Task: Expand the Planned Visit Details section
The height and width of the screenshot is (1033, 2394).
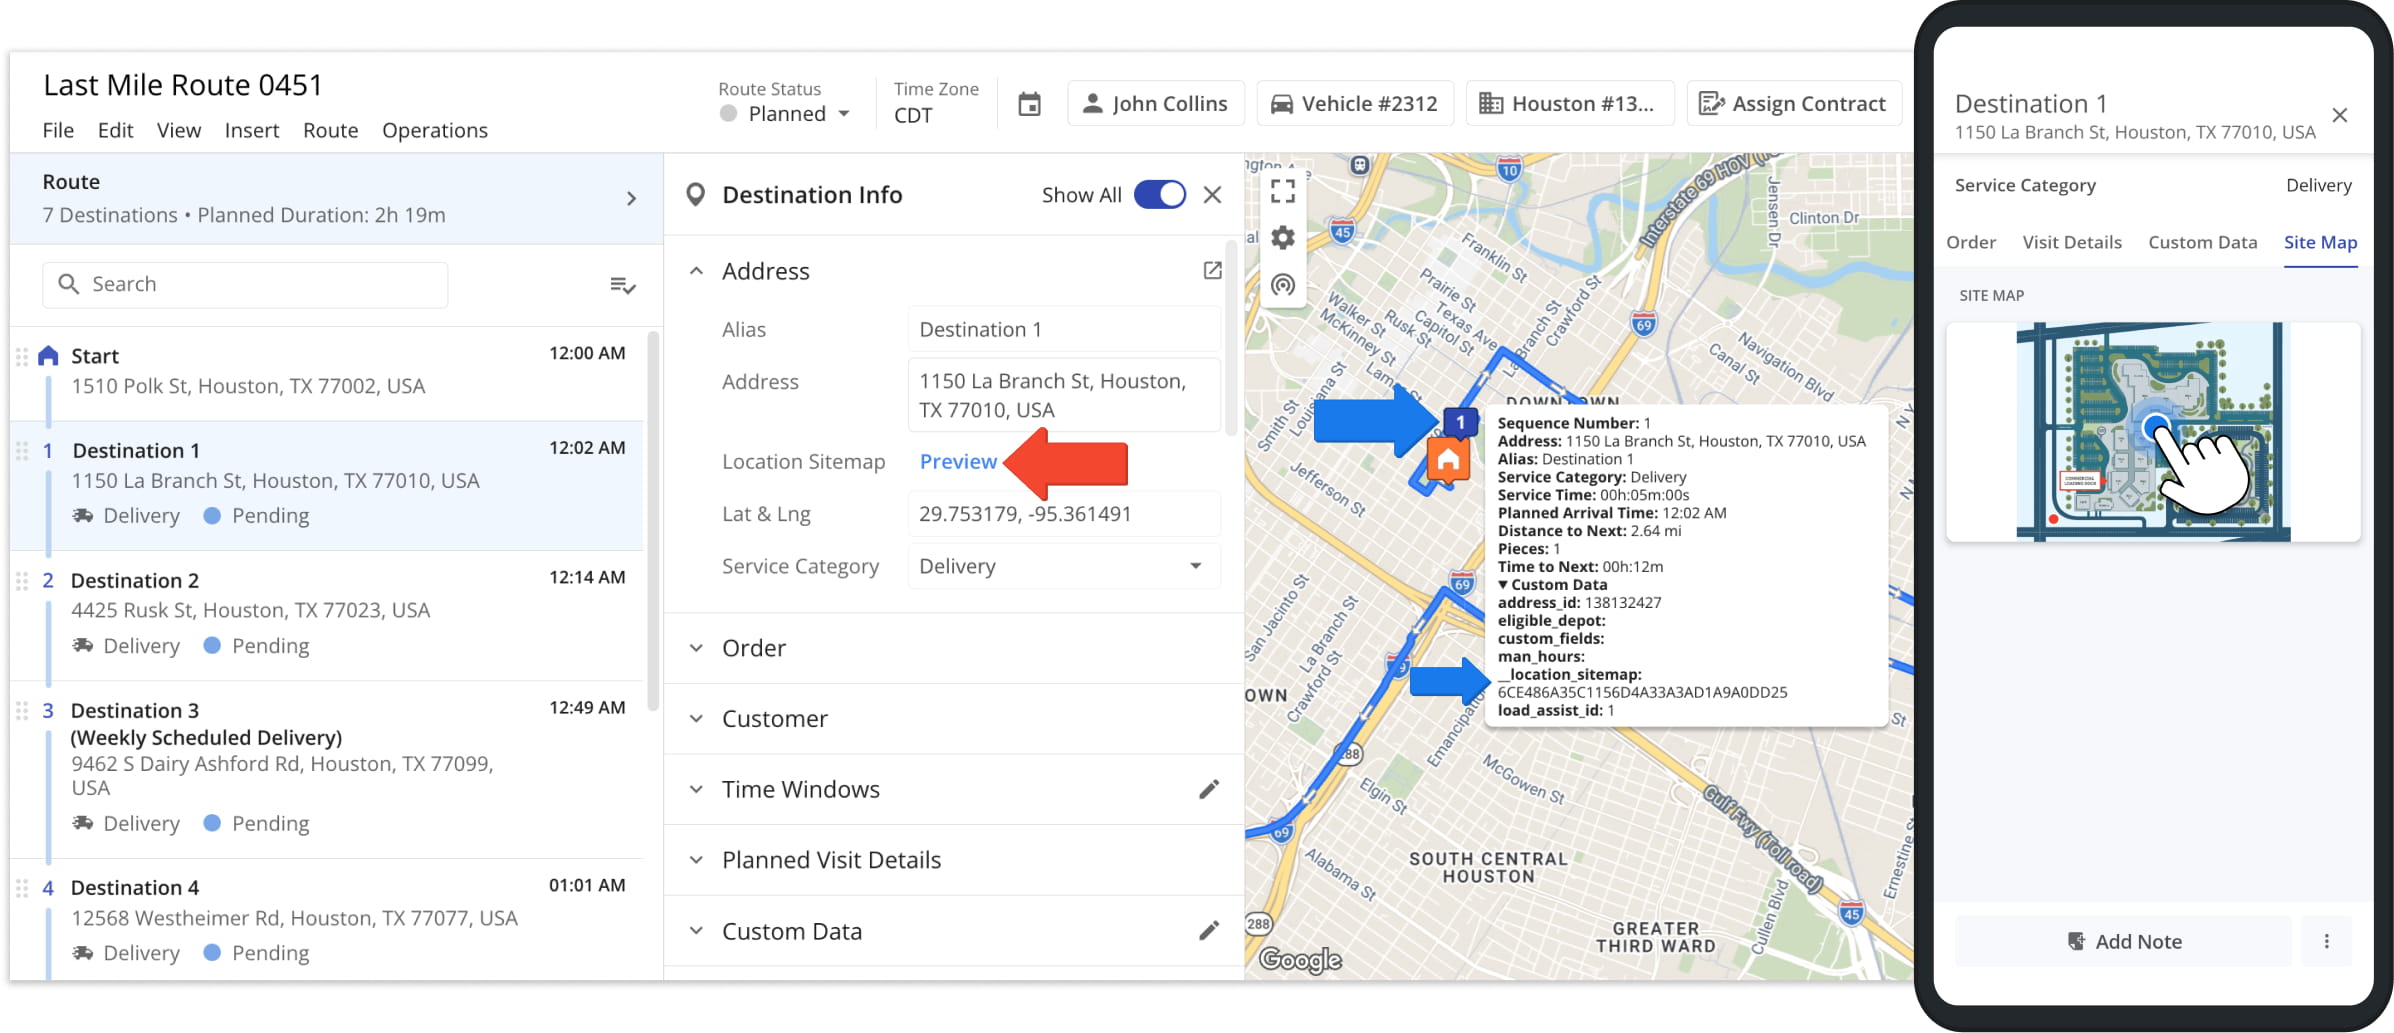Action: pos(696,860)
